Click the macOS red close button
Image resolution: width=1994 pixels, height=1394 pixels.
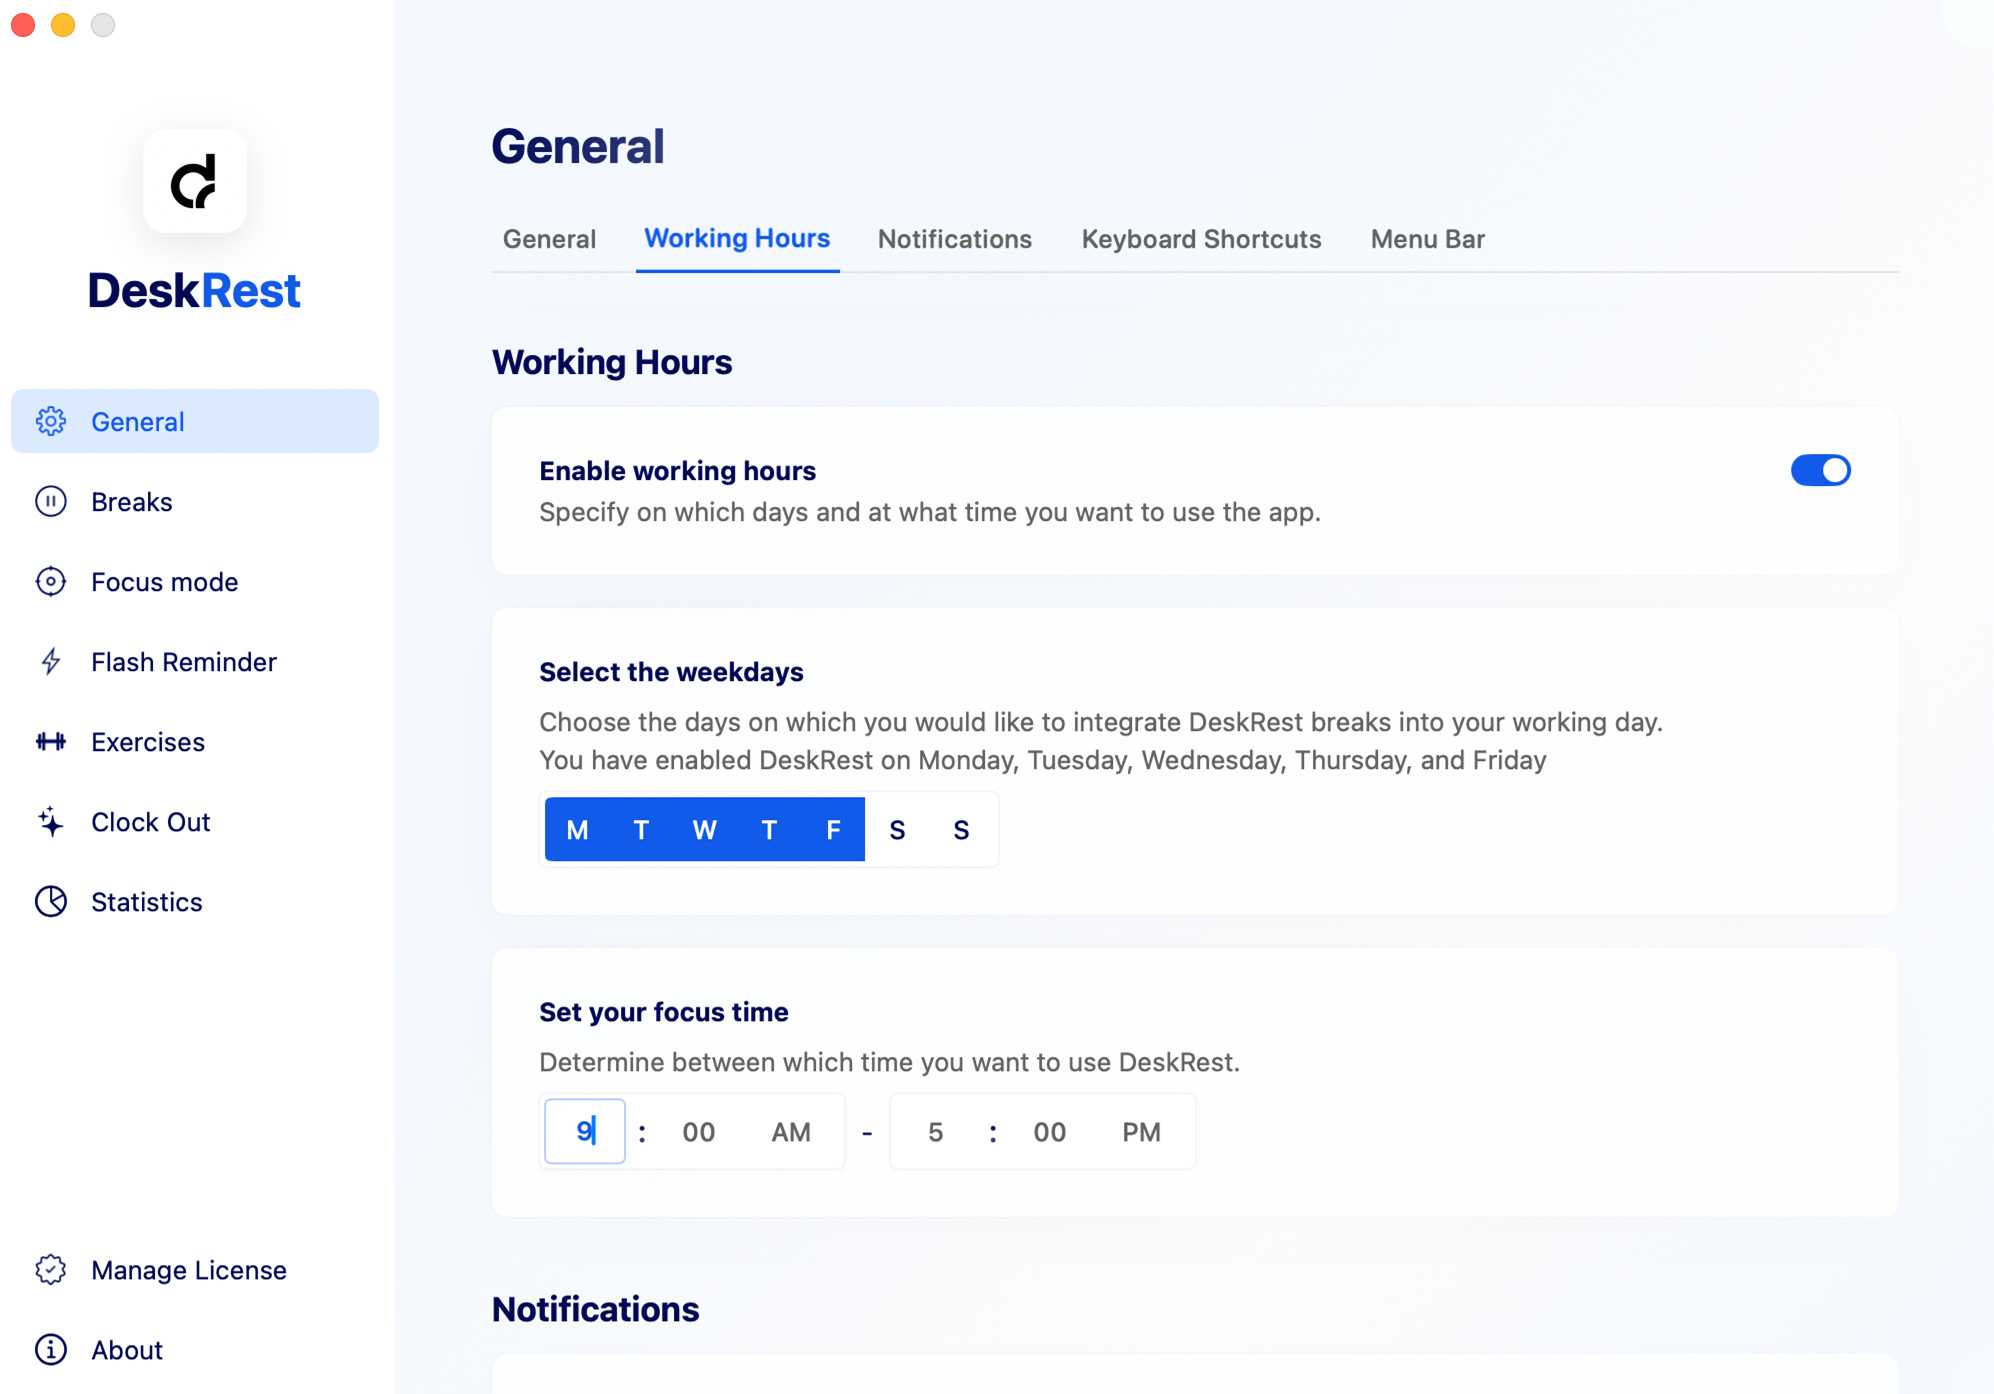[x=23, y=25]
